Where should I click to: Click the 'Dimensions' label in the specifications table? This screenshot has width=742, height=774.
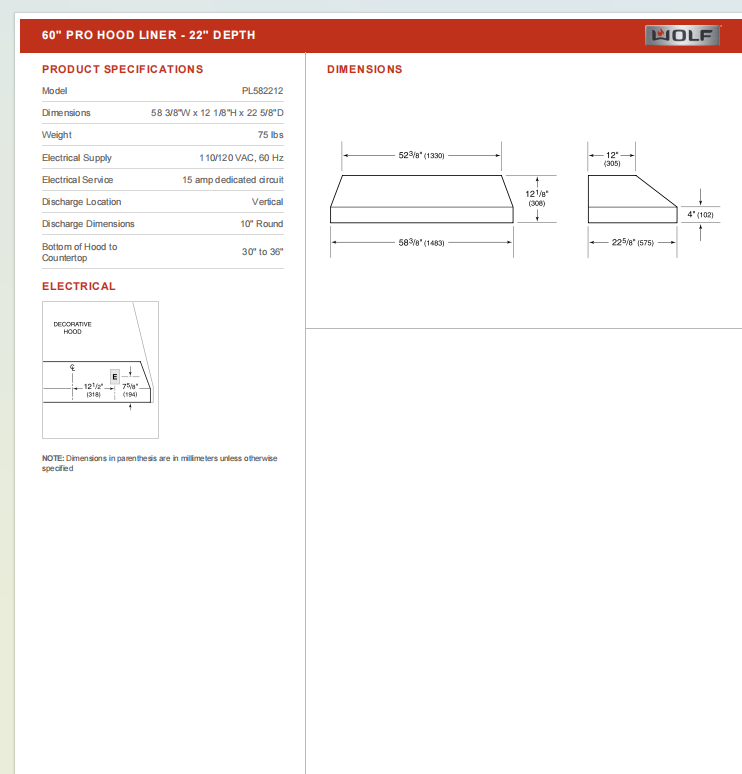point(66,113)
